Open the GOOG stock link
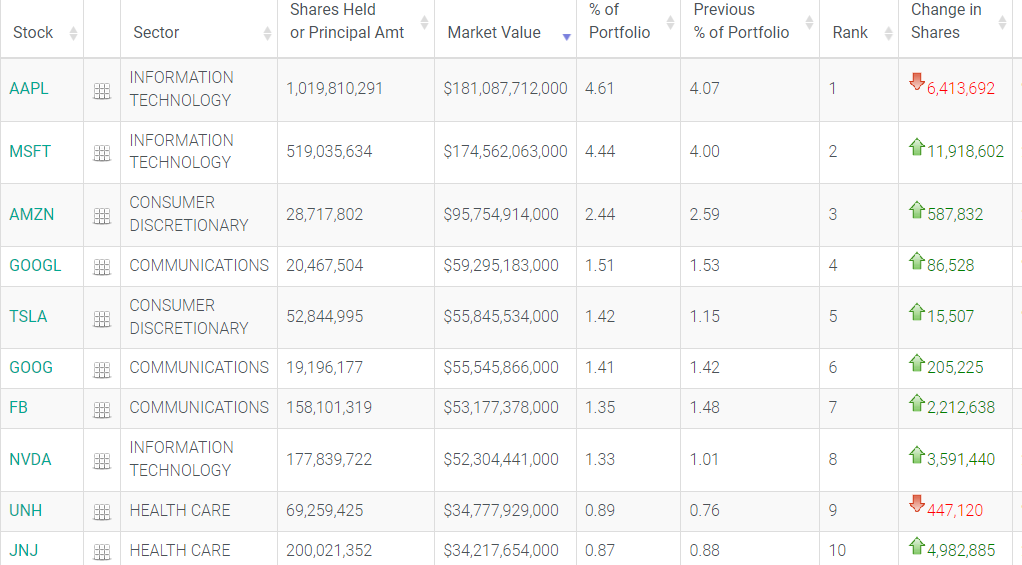Screen dimensions: 1022x565 coord(31,368)
